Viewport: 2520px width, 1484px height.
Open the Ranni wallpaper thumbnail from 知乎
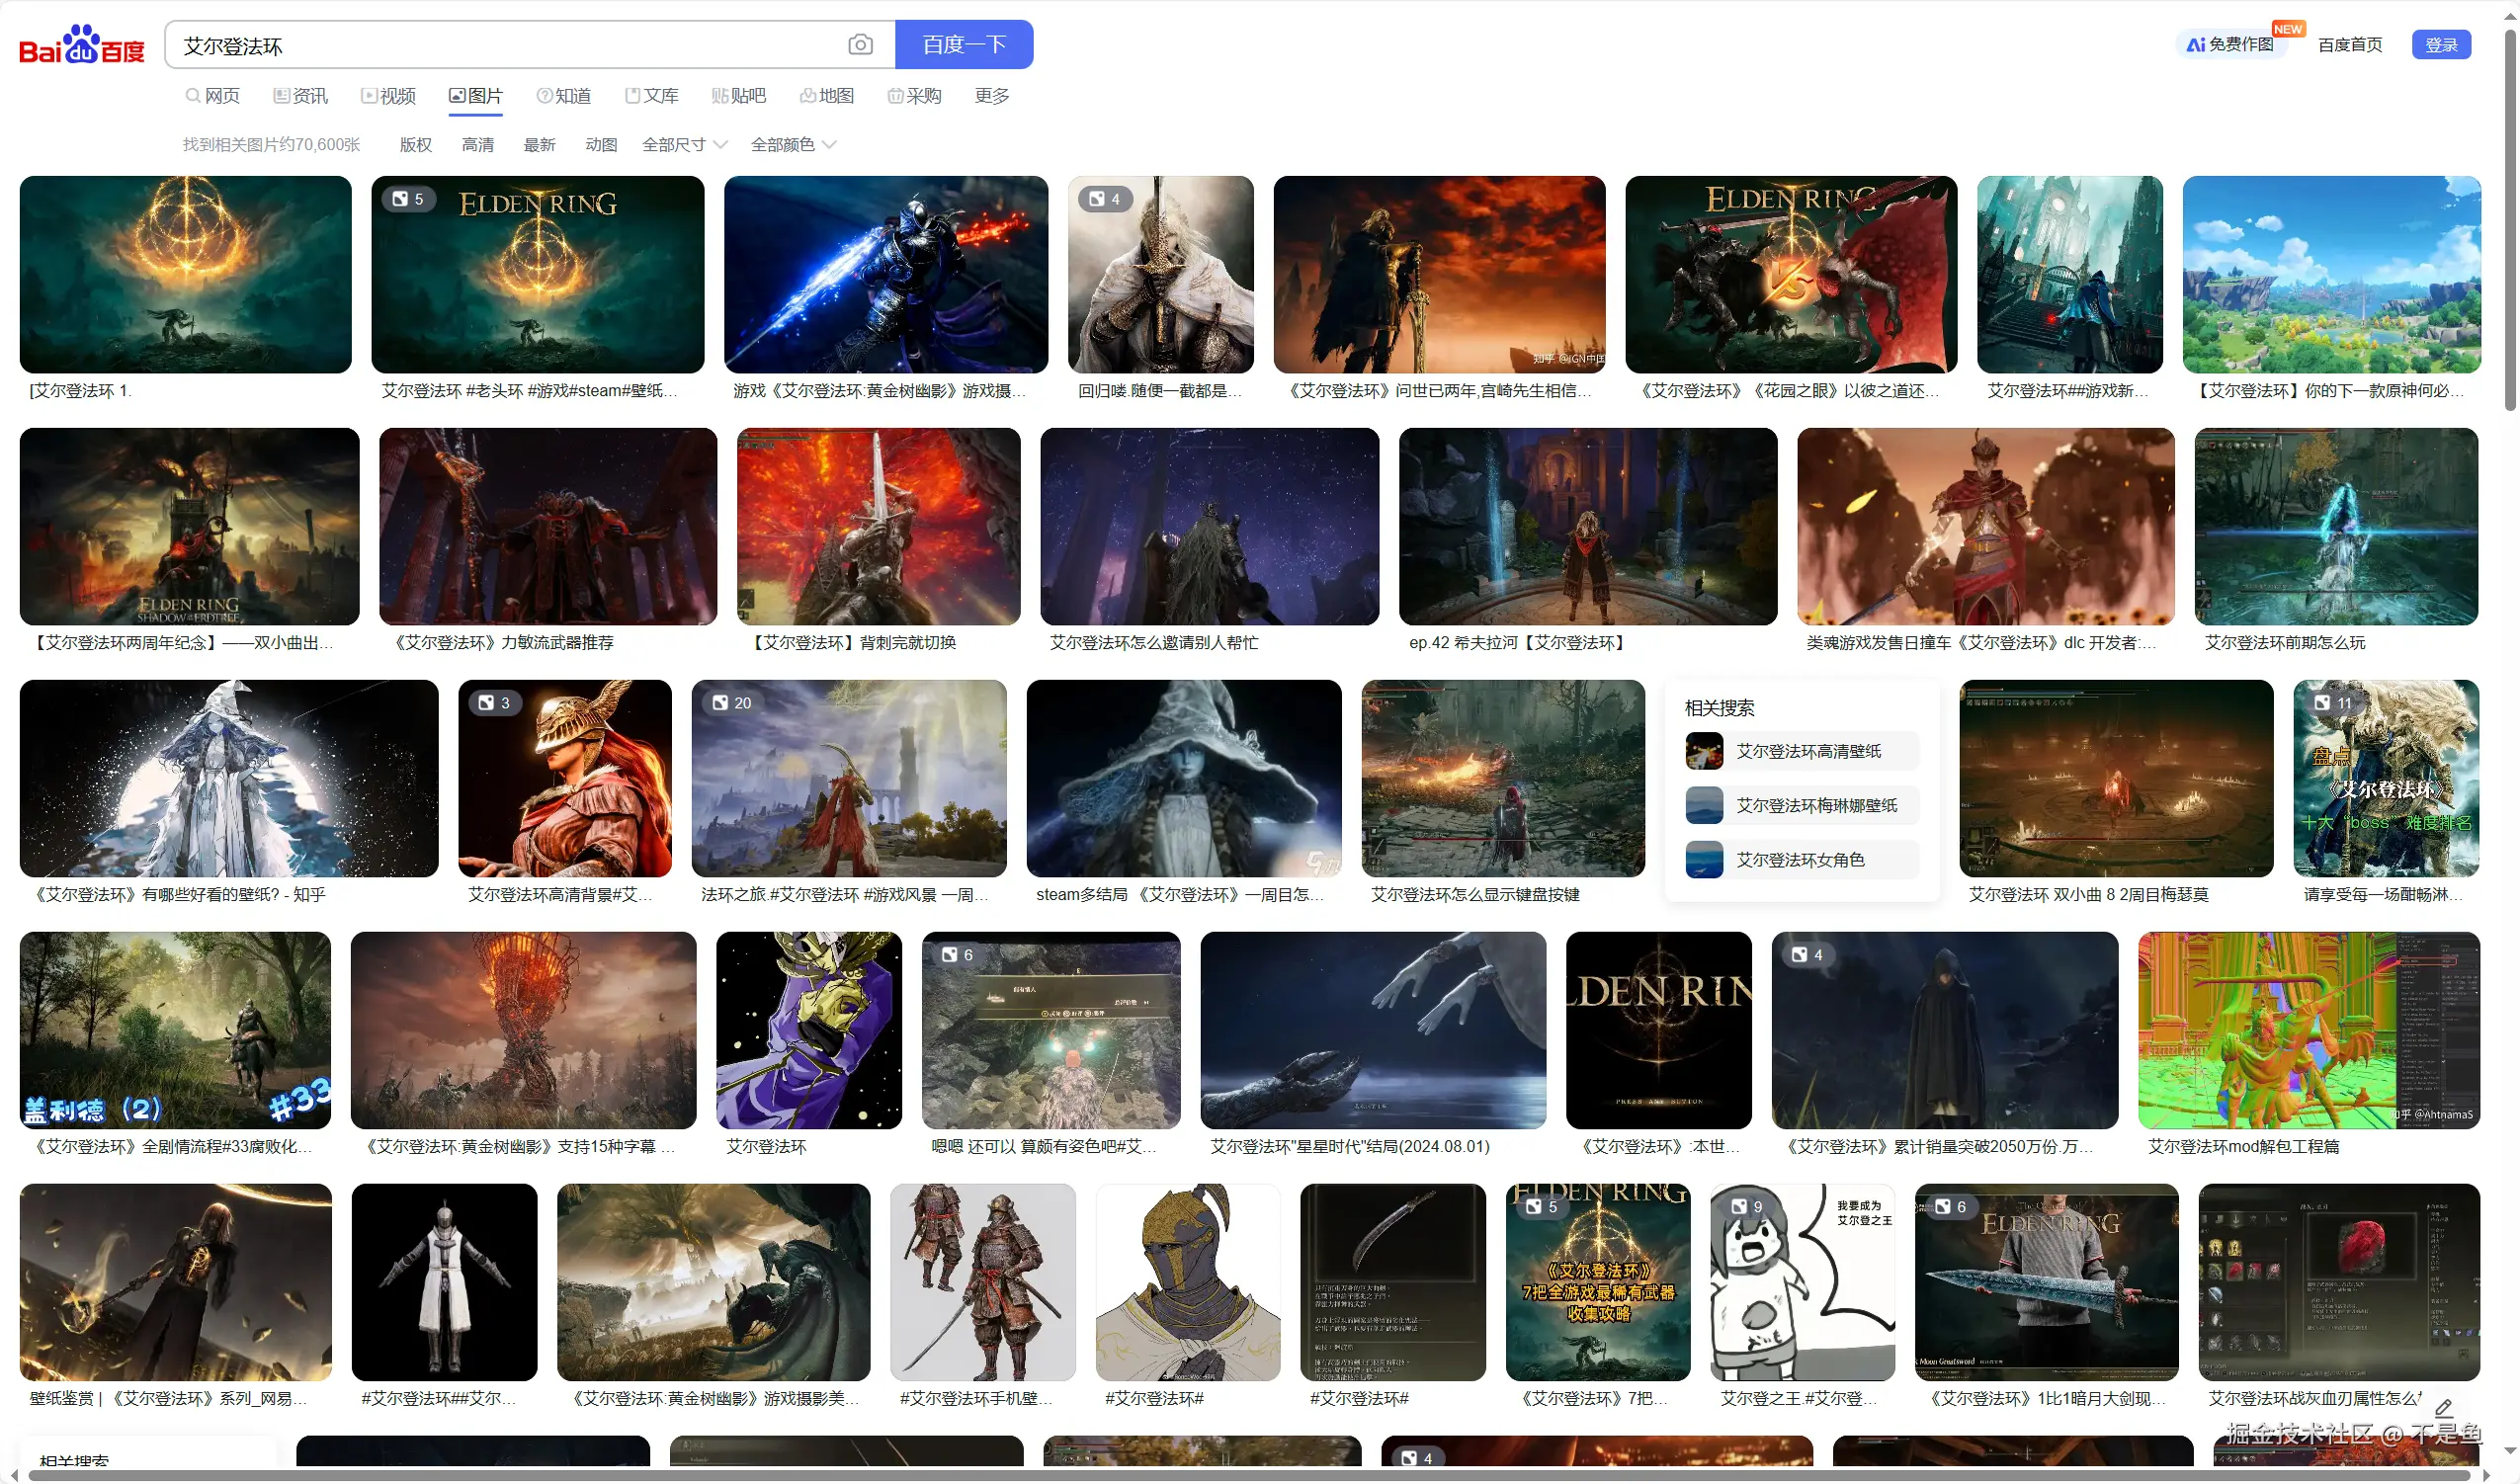click(228, 778)
